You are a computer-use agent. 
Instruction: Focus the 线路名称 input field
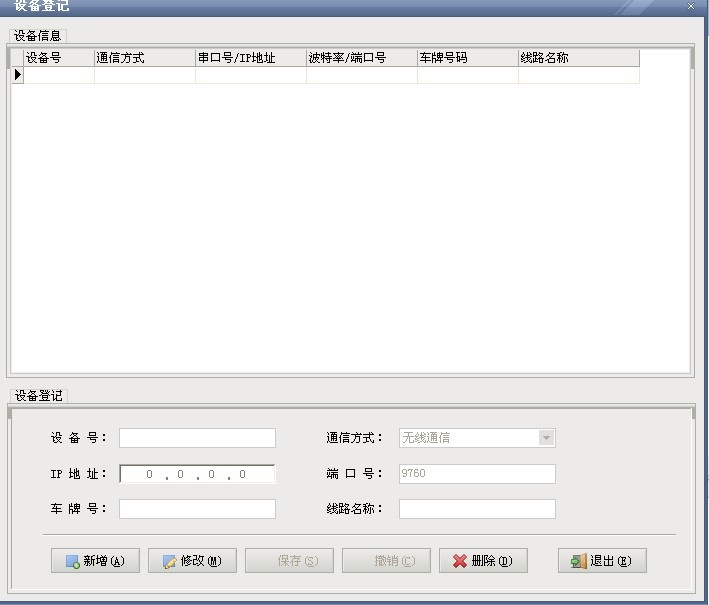coord(477,509)
